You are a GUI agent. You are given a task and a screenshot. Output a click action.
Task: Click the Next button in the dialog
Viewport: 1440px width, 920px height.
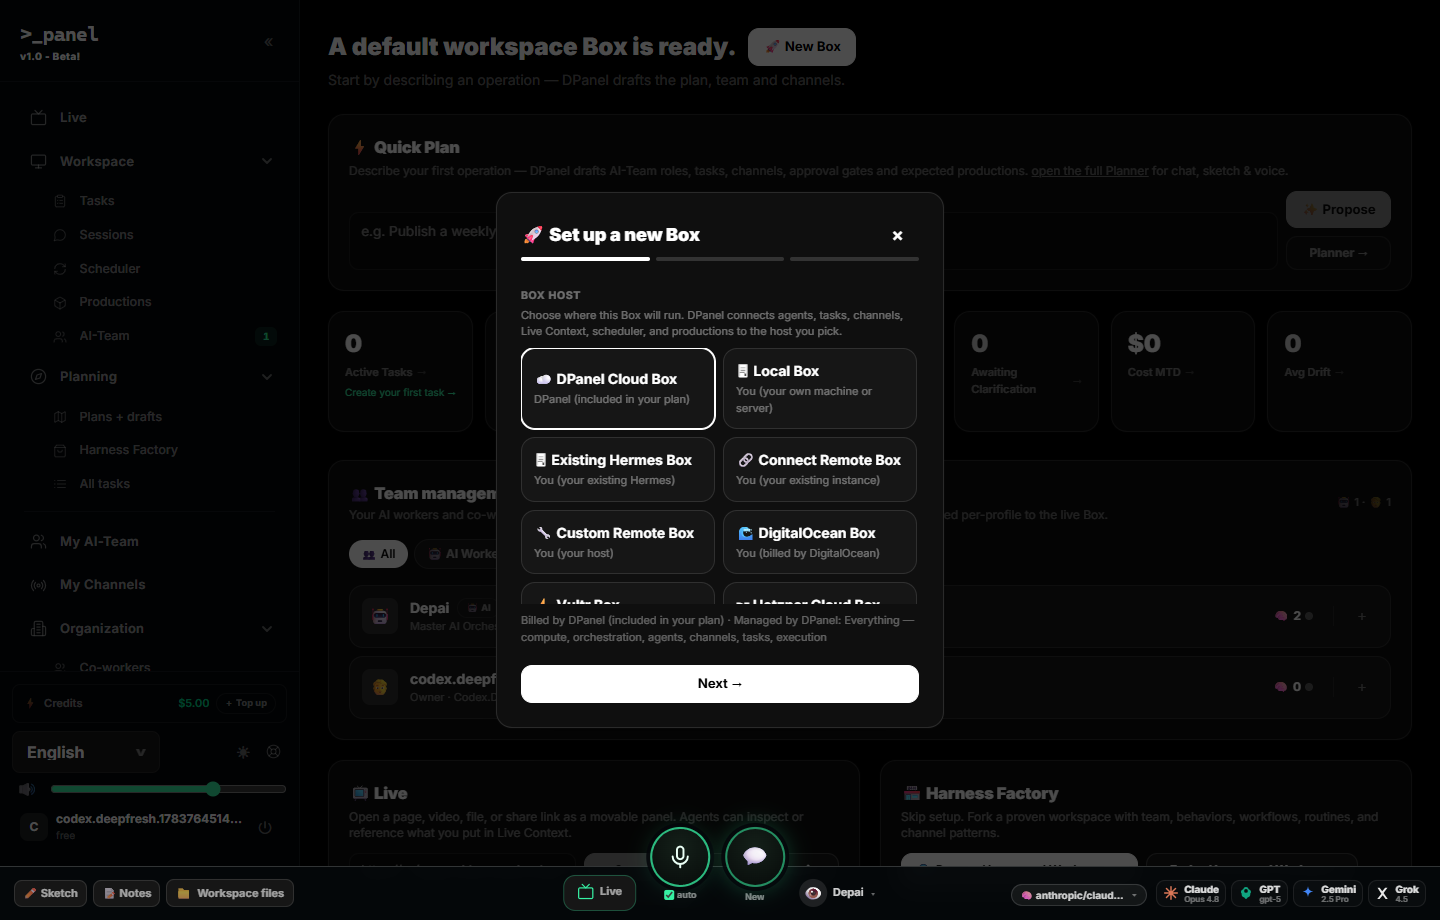(x=720, y=684)
